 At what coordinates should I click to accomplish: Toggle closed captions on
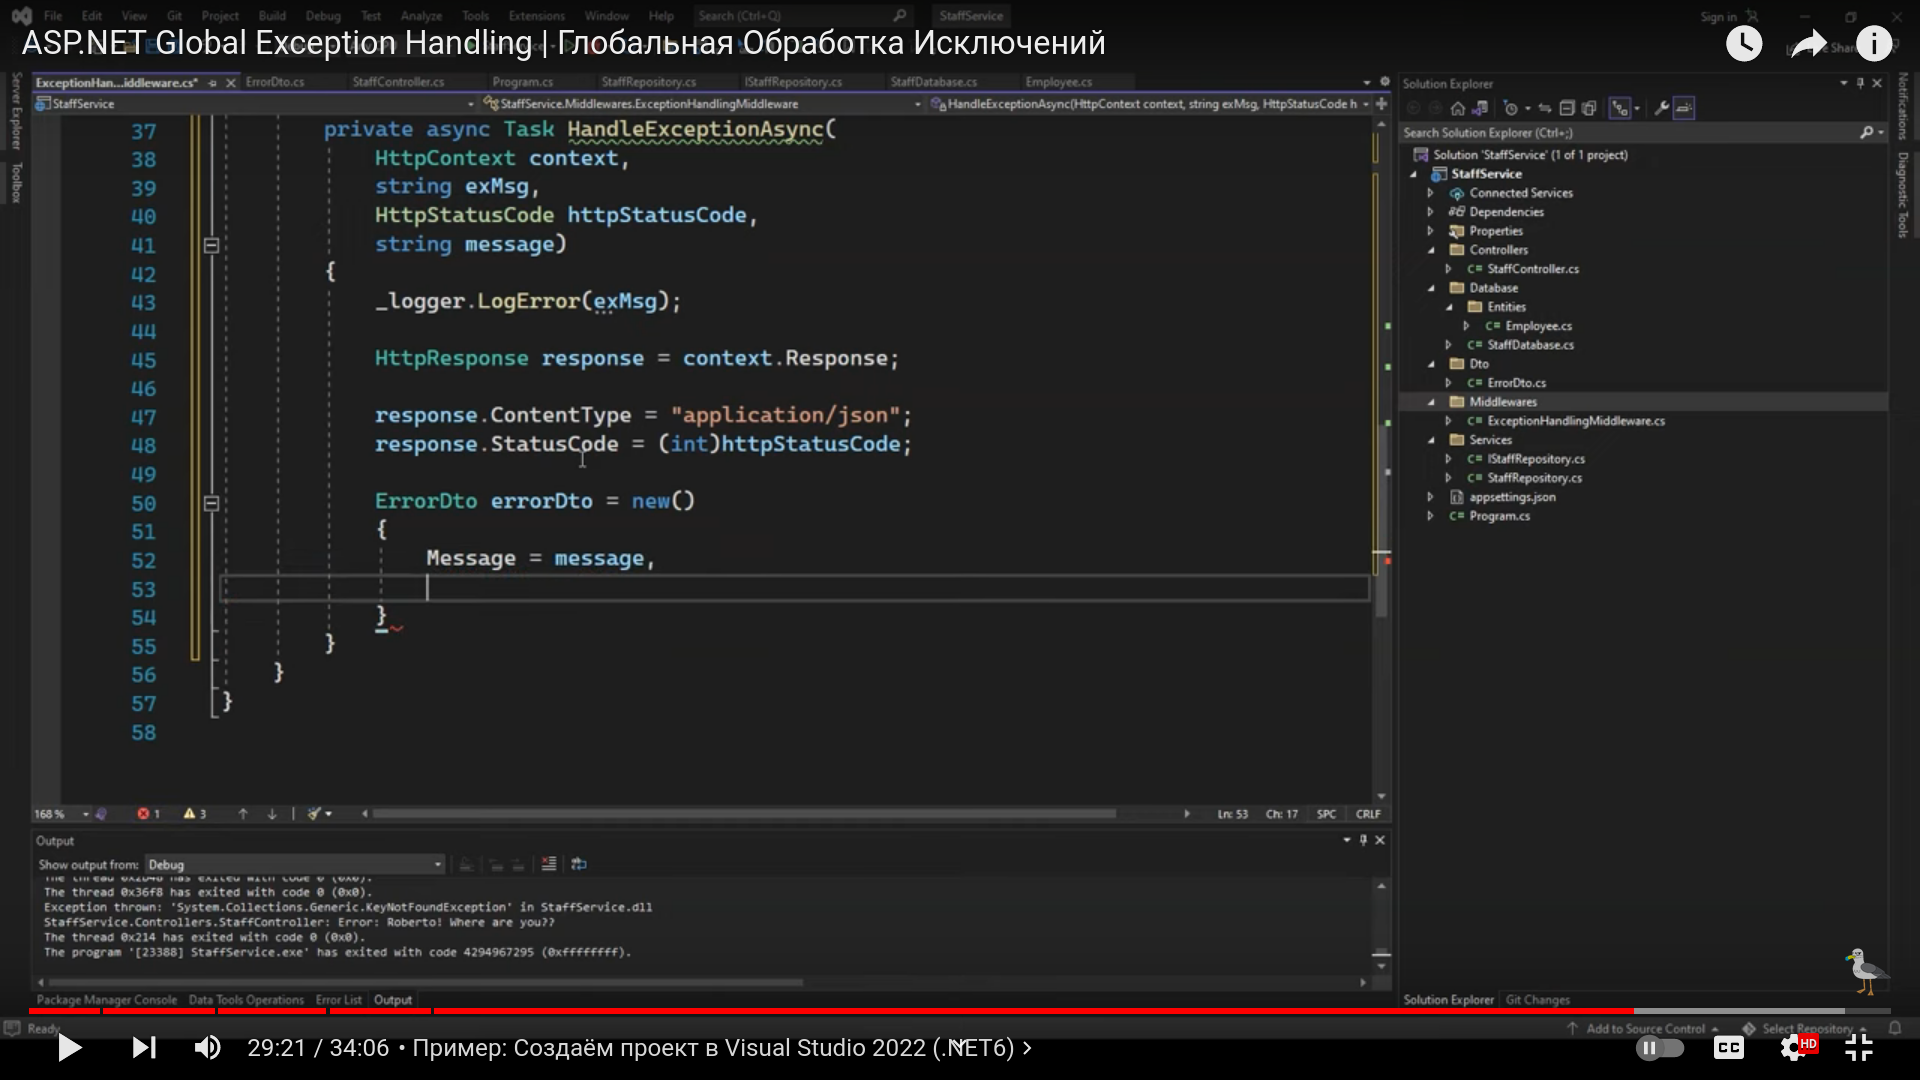[x=1729, y=1047]
